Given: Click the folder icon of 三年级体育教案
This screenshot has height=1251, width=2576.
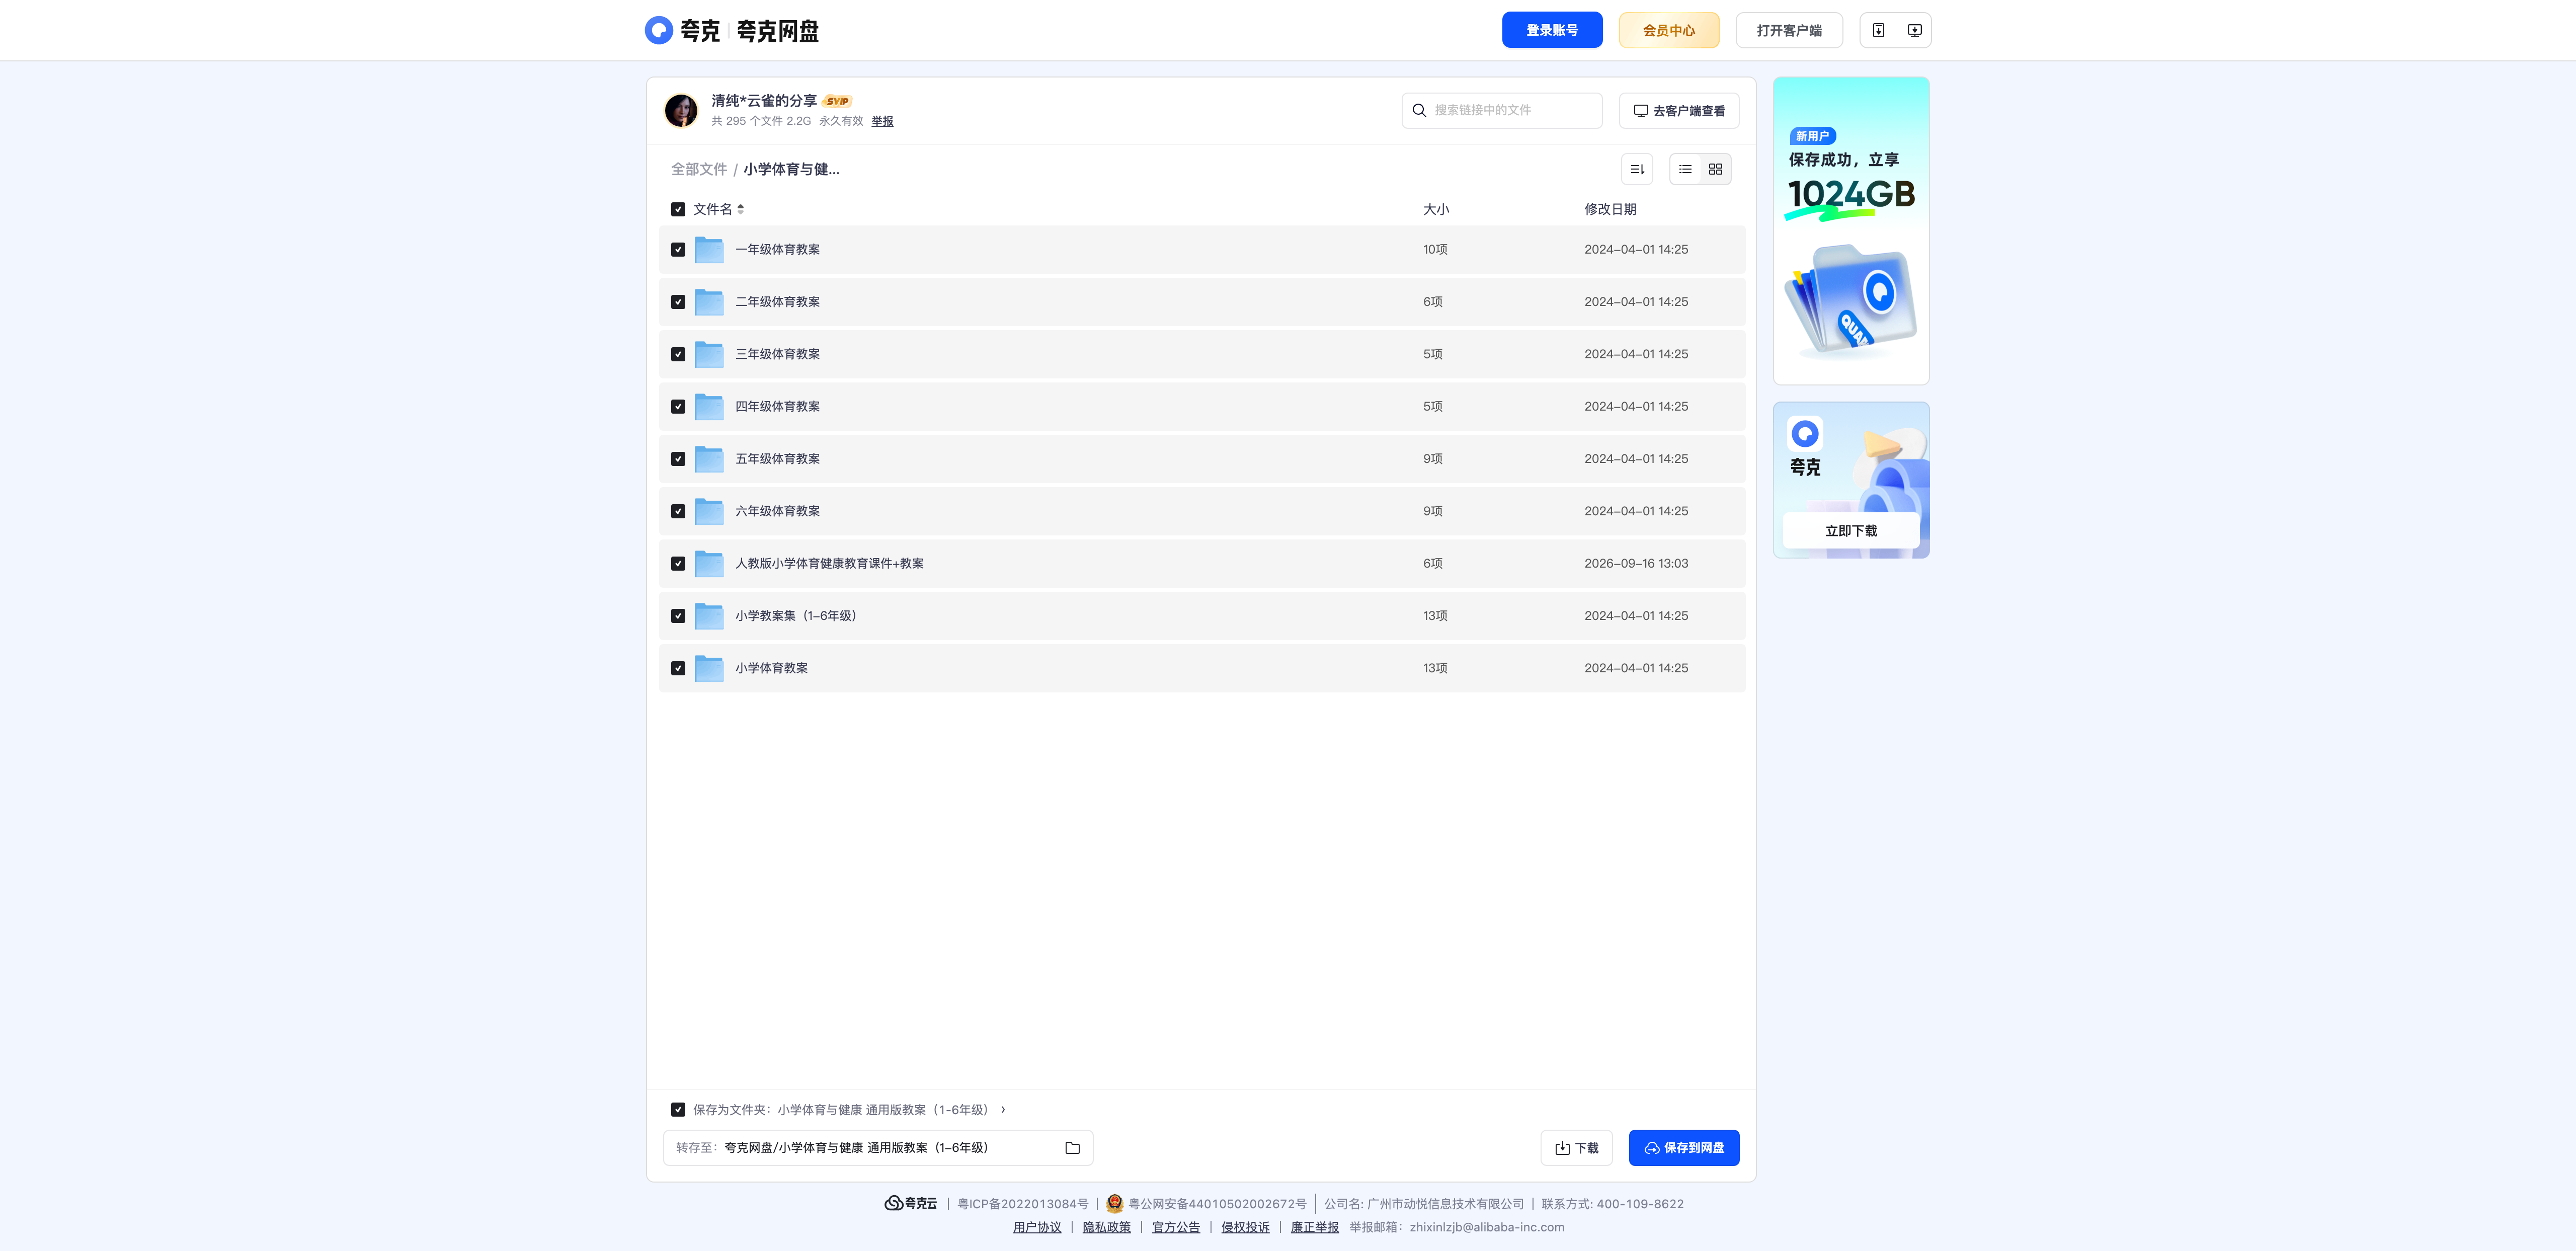Looking at the screenshot, I should pyautogui.click(x=709, y=354).
